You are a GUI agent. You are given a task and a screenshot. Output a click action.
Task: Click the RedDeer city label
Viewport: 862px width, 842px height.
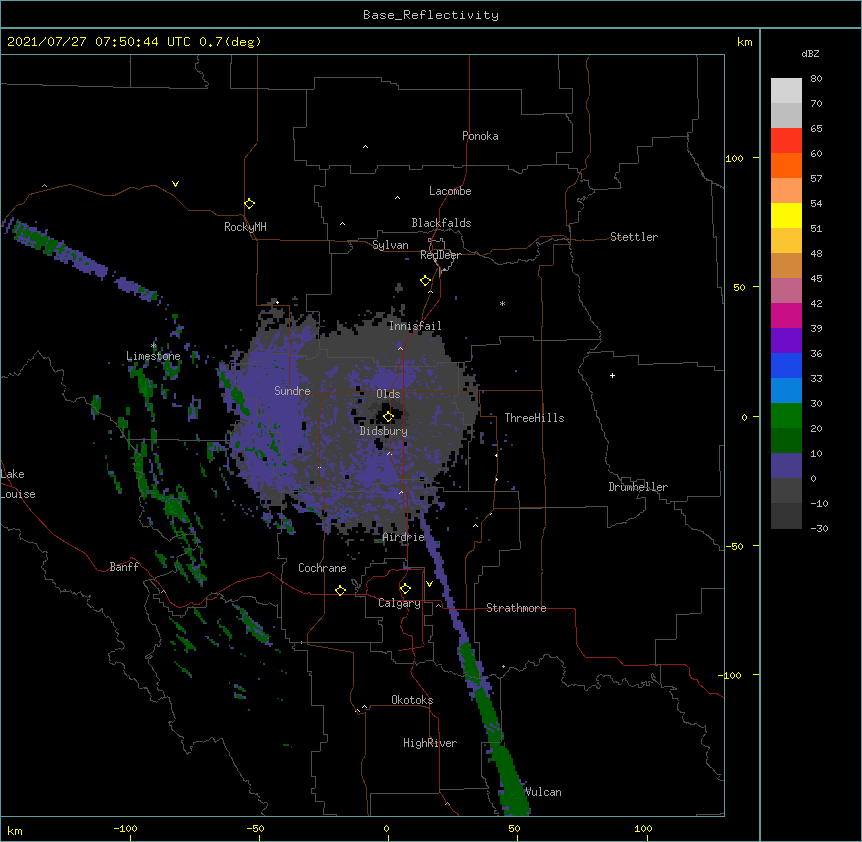tap(440, 255)
